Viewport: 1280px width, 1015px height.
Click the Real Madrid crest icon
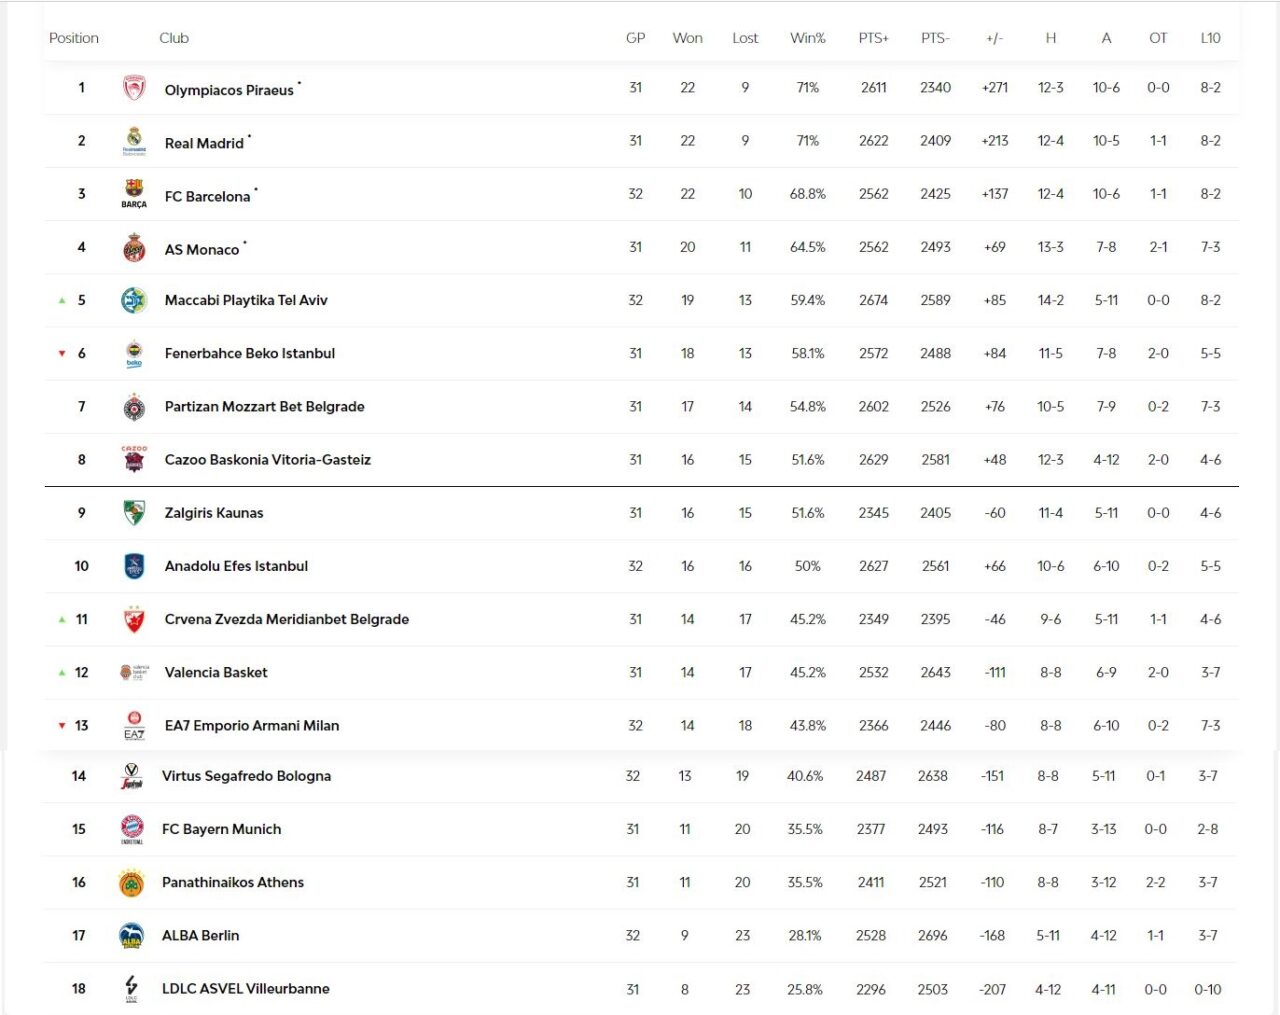(x=134, y=141)
